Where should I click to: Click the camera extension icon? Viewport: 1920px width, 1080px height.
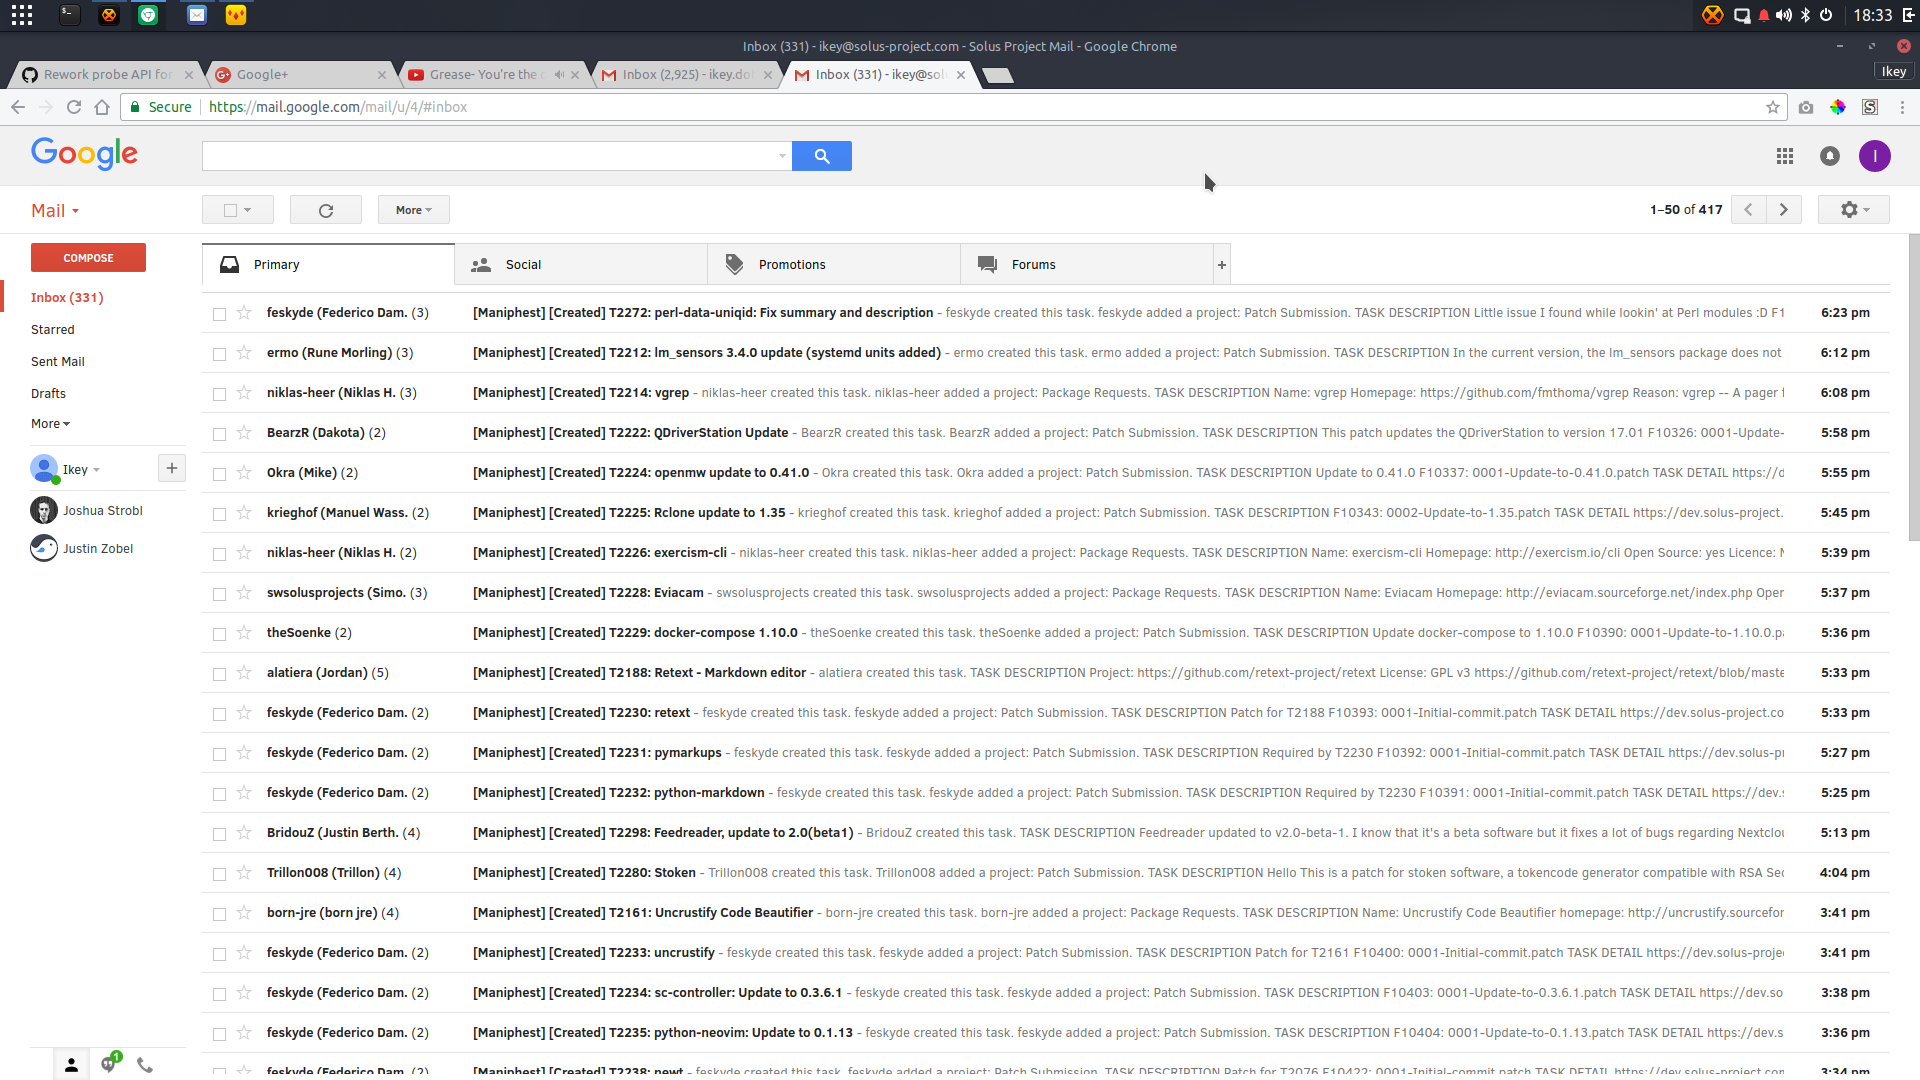tap(1806, 107)
